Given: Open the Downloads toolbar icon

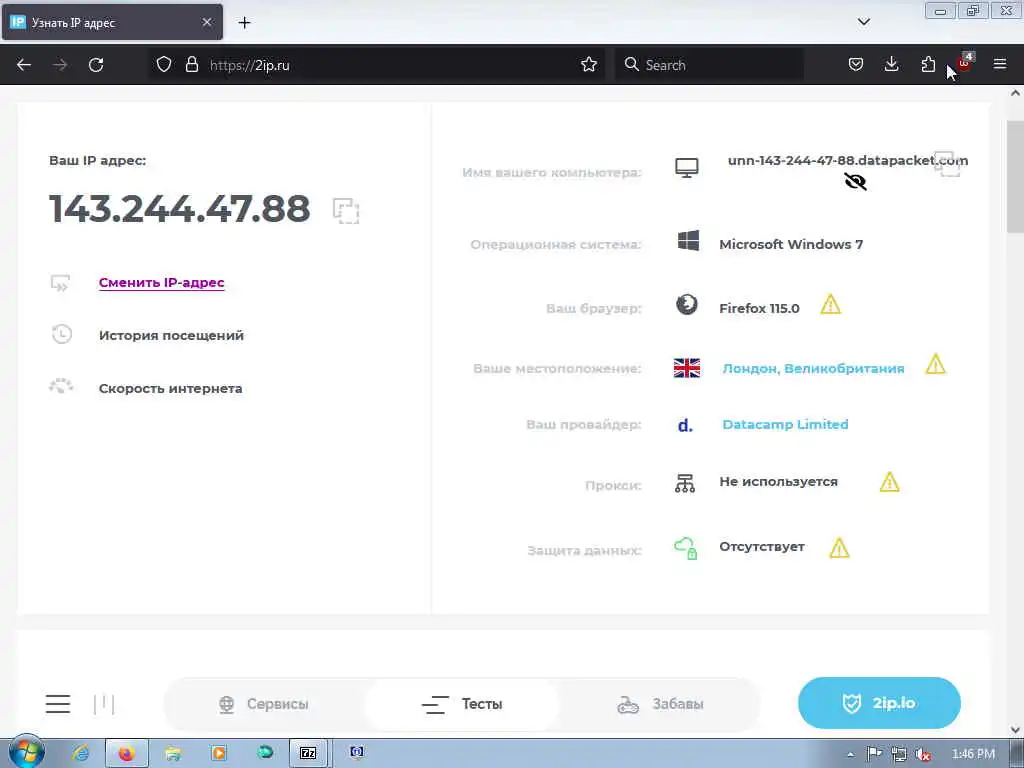Looking at the screenshot, I should coord(891,65).
